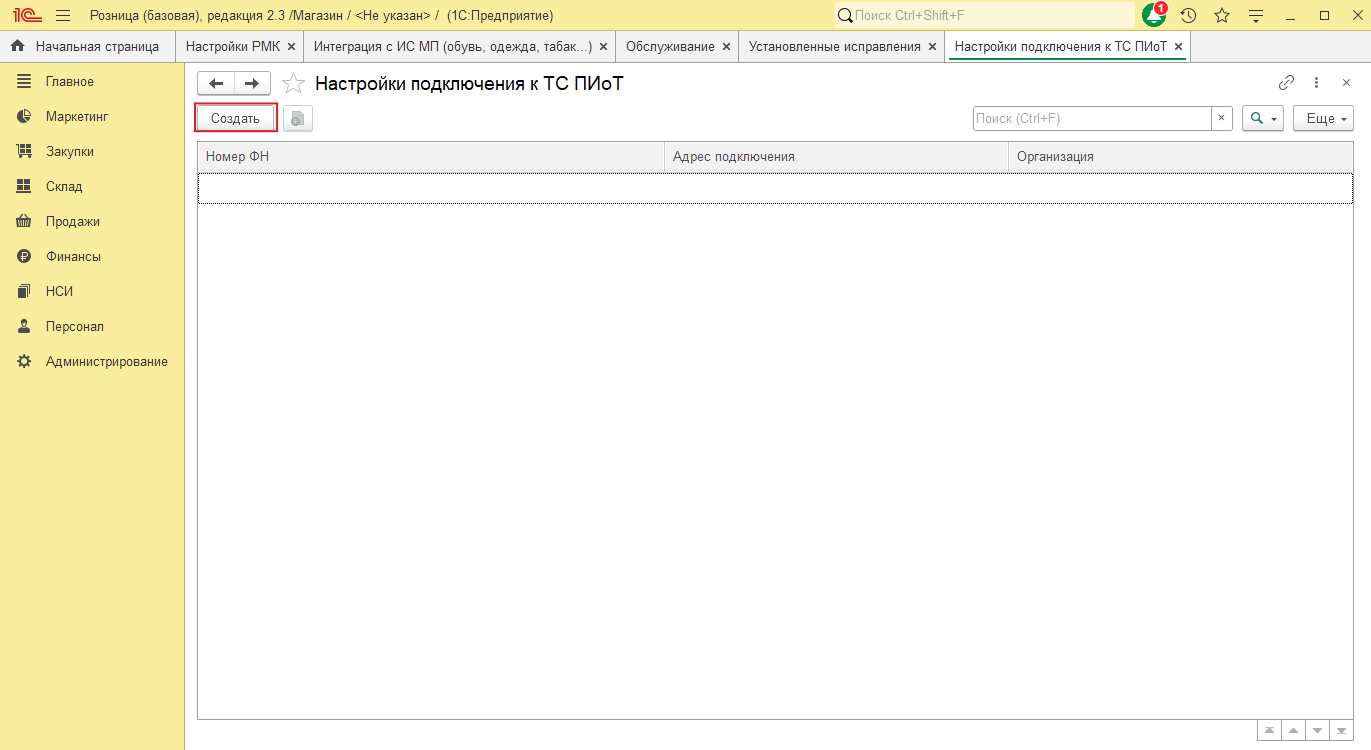Open the service menu lines icon

point(1256,15)
